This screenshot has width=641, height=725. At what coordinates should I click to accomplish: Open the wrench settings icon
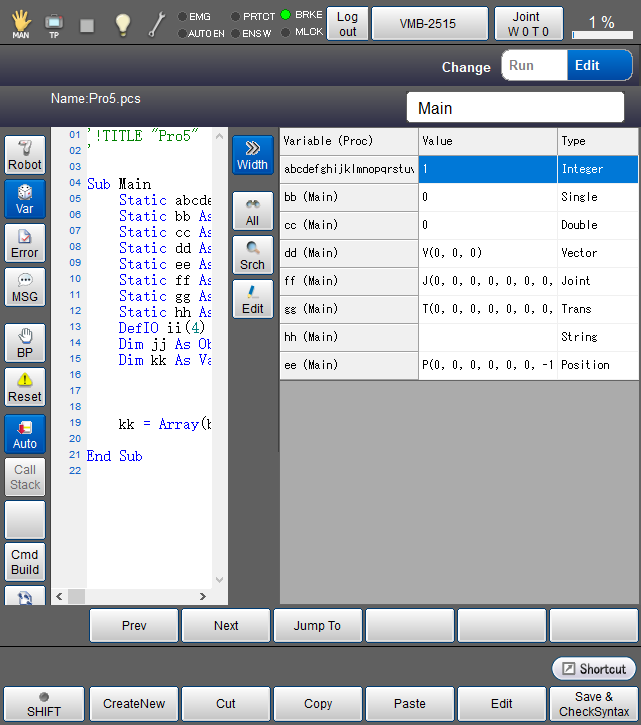157,24
